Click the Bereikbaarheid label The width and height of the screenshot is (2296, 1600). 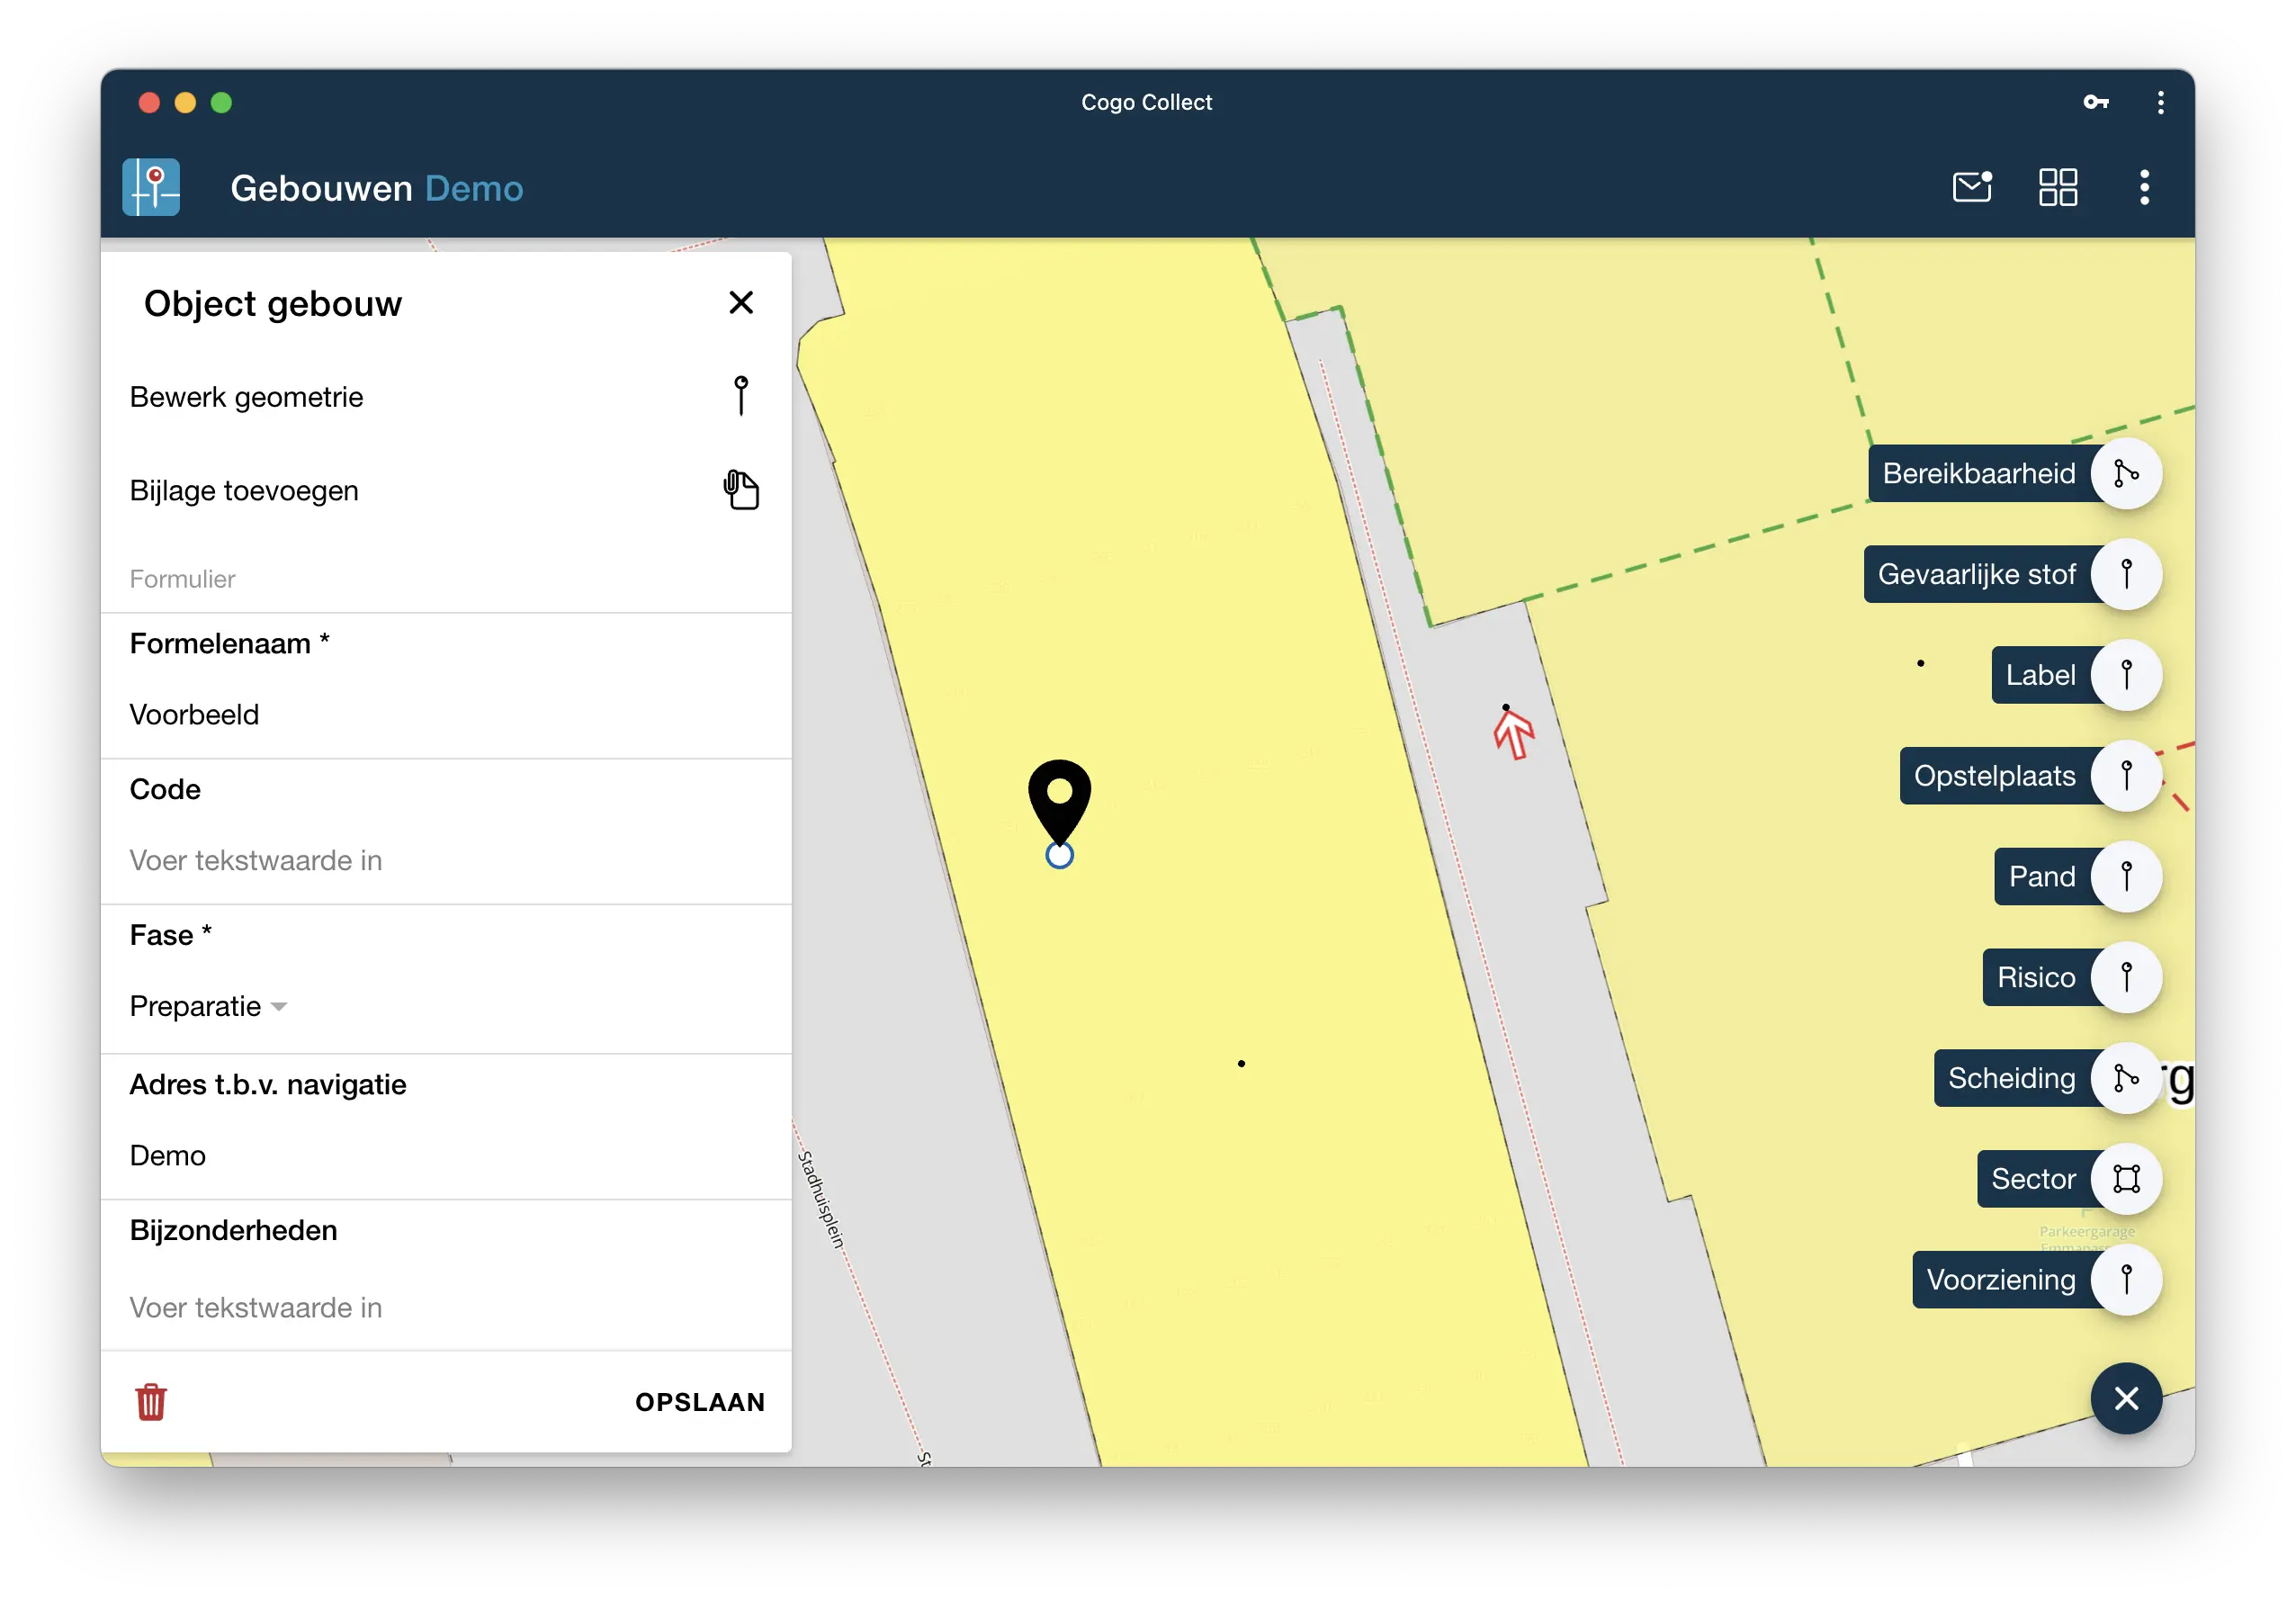pos(1979,474)
